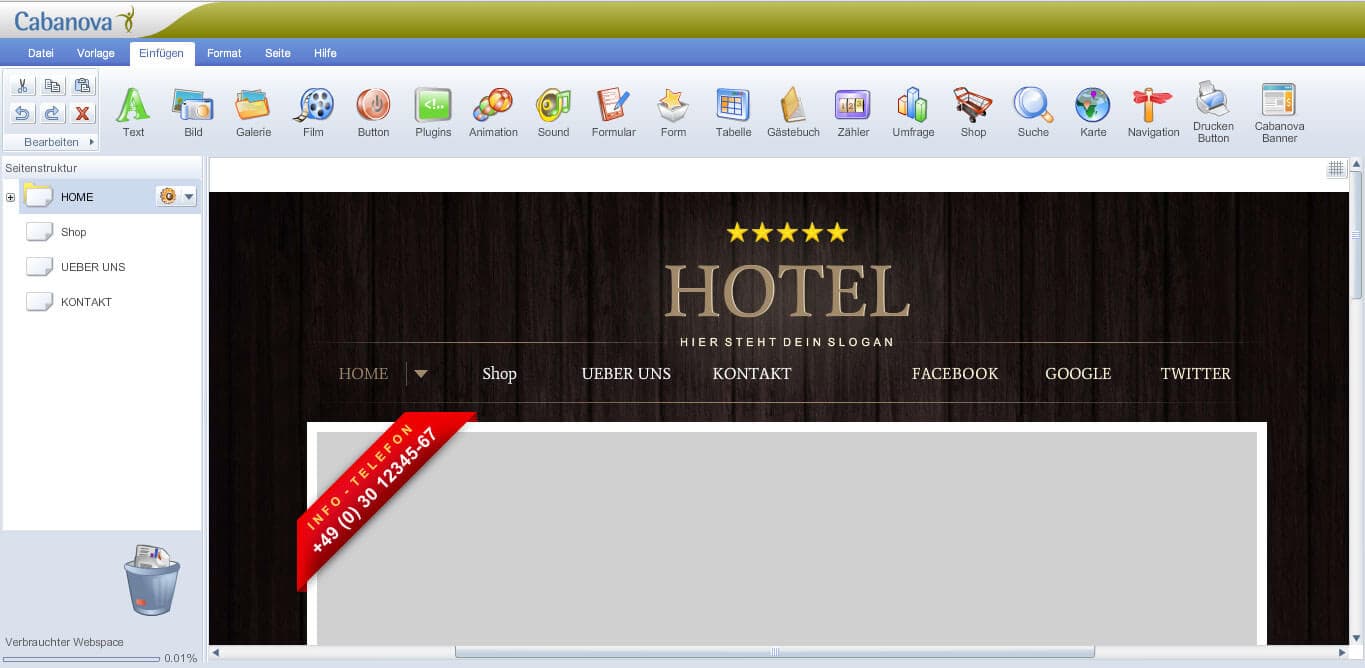The width and height of the screenshot is (1365, 668).
Task: Insert the Shop module
Action: pyautogui.click(x=973, y=112)
